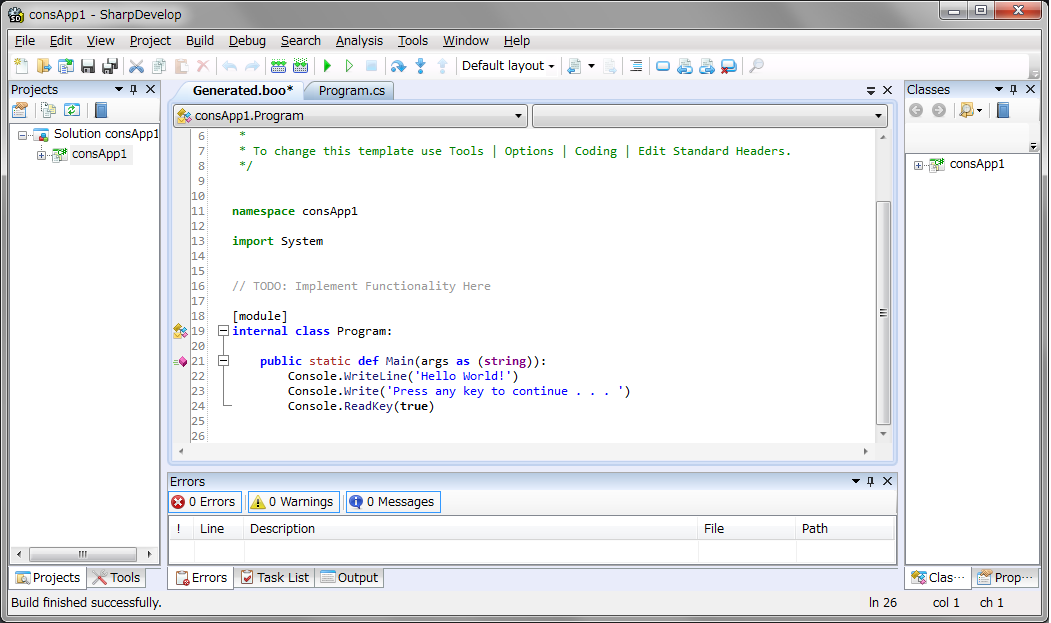Toggle the 0 Messages filter
The image size is (1051, 623).
392,501
